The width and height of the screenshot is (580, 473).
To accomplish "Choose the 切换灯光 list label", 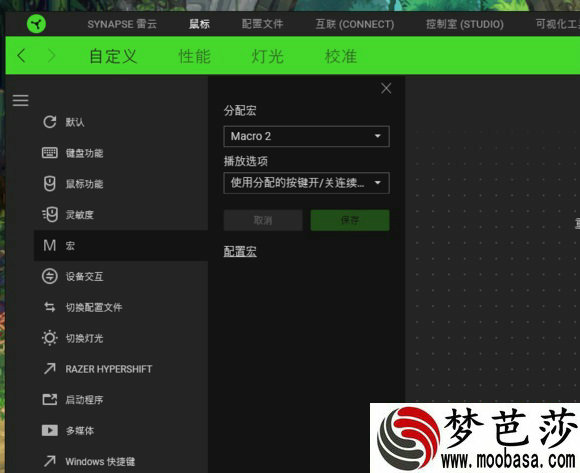I will tap(84, 338).
